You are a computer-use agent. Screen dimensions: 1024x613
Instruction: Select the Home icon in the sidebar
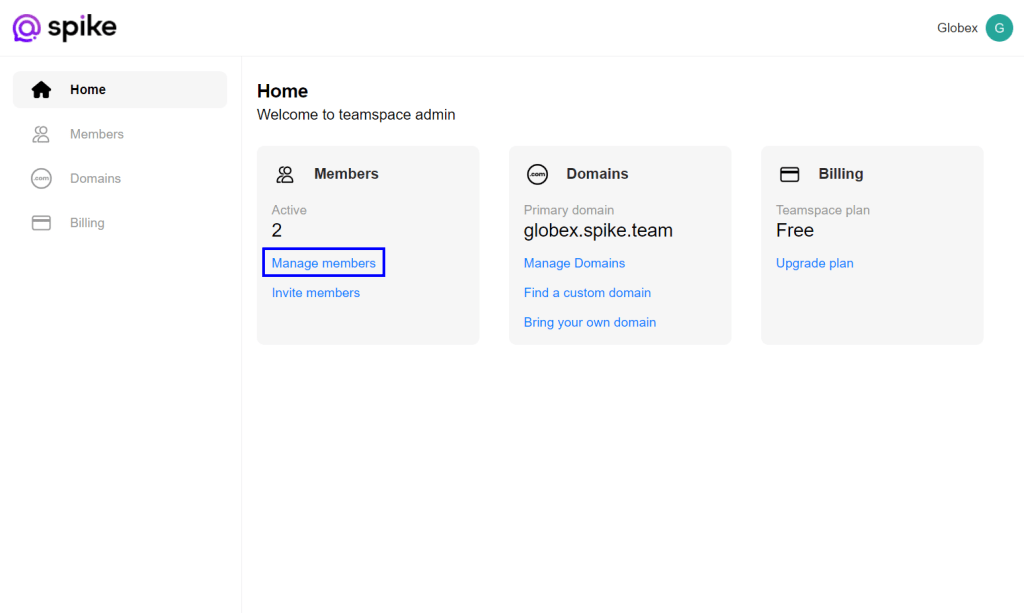coord(40,89)
